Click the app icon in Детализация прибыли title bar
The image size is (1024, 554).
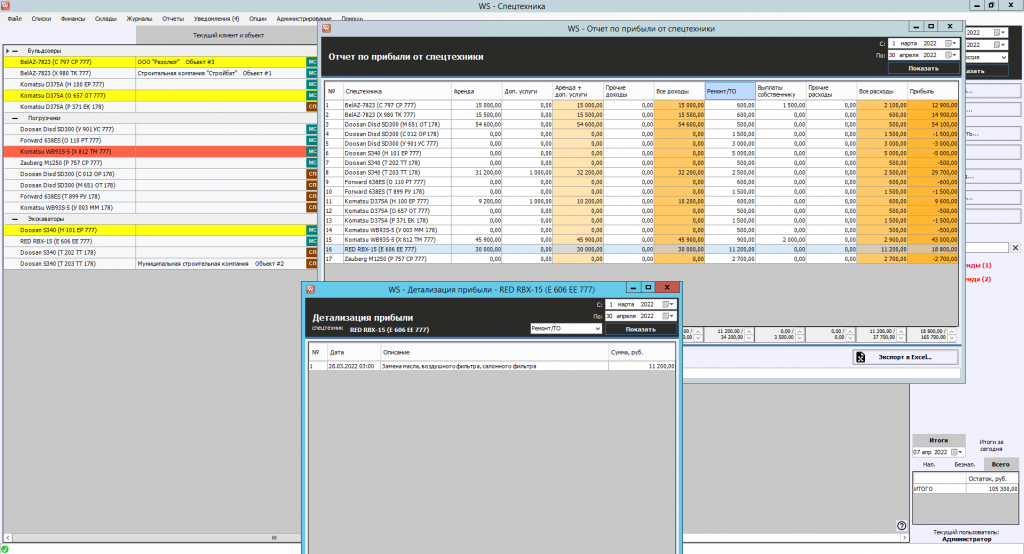click(310, 288)
